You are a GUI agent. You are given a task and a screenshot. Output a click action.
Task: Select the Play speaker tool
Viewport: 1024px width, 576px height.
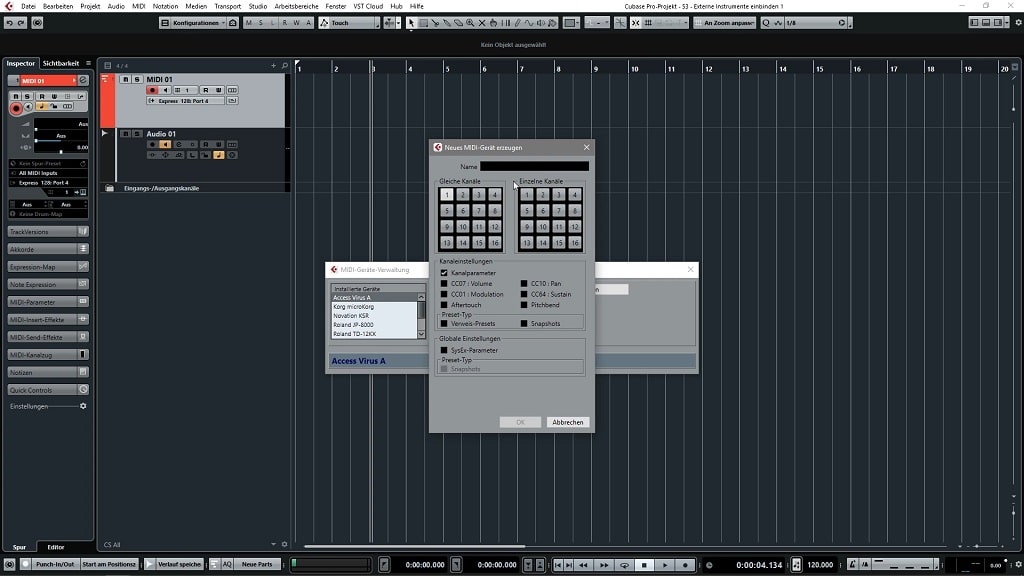click(541, 23)
